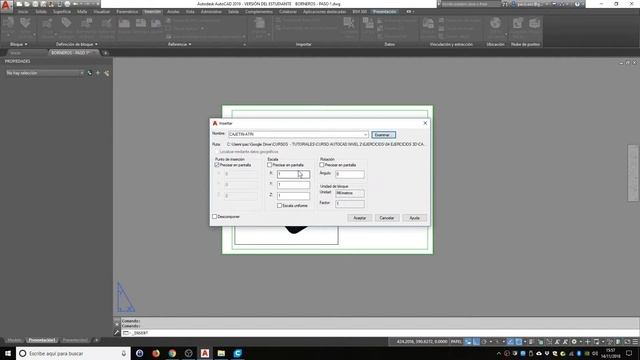640x360 pixels.
Task: Click the Camtasia icon in Windows taskbar
Action: (238, 353)
